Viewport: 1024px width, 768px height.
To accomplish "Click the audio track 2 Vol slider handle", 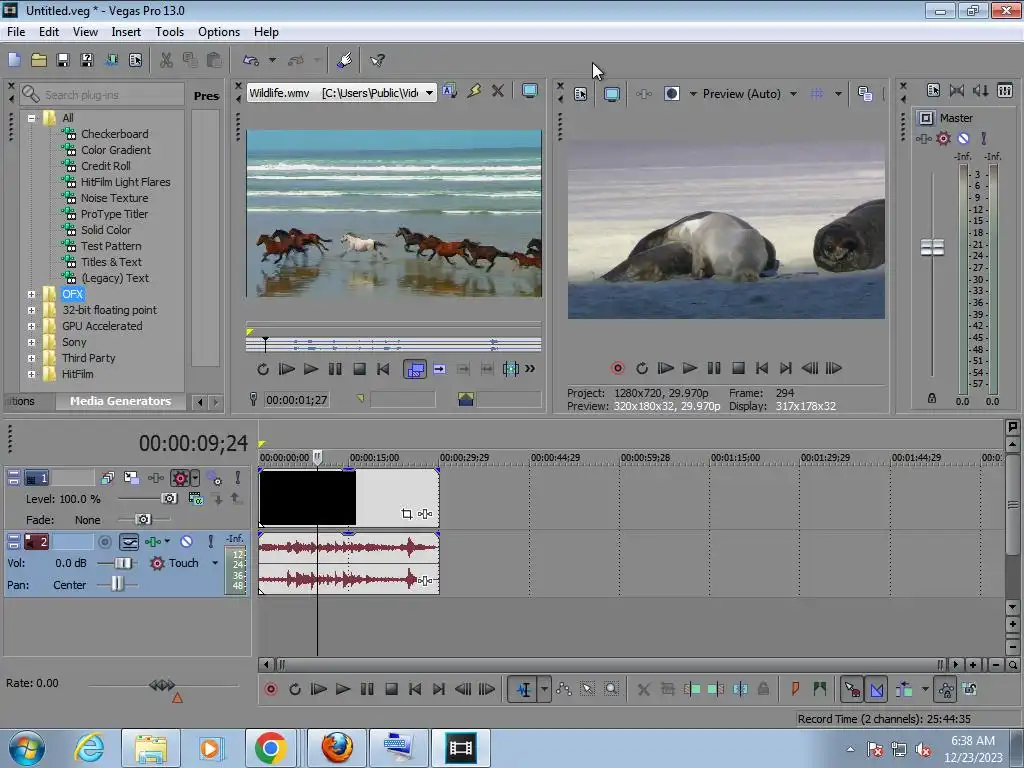I will (123, 563).
